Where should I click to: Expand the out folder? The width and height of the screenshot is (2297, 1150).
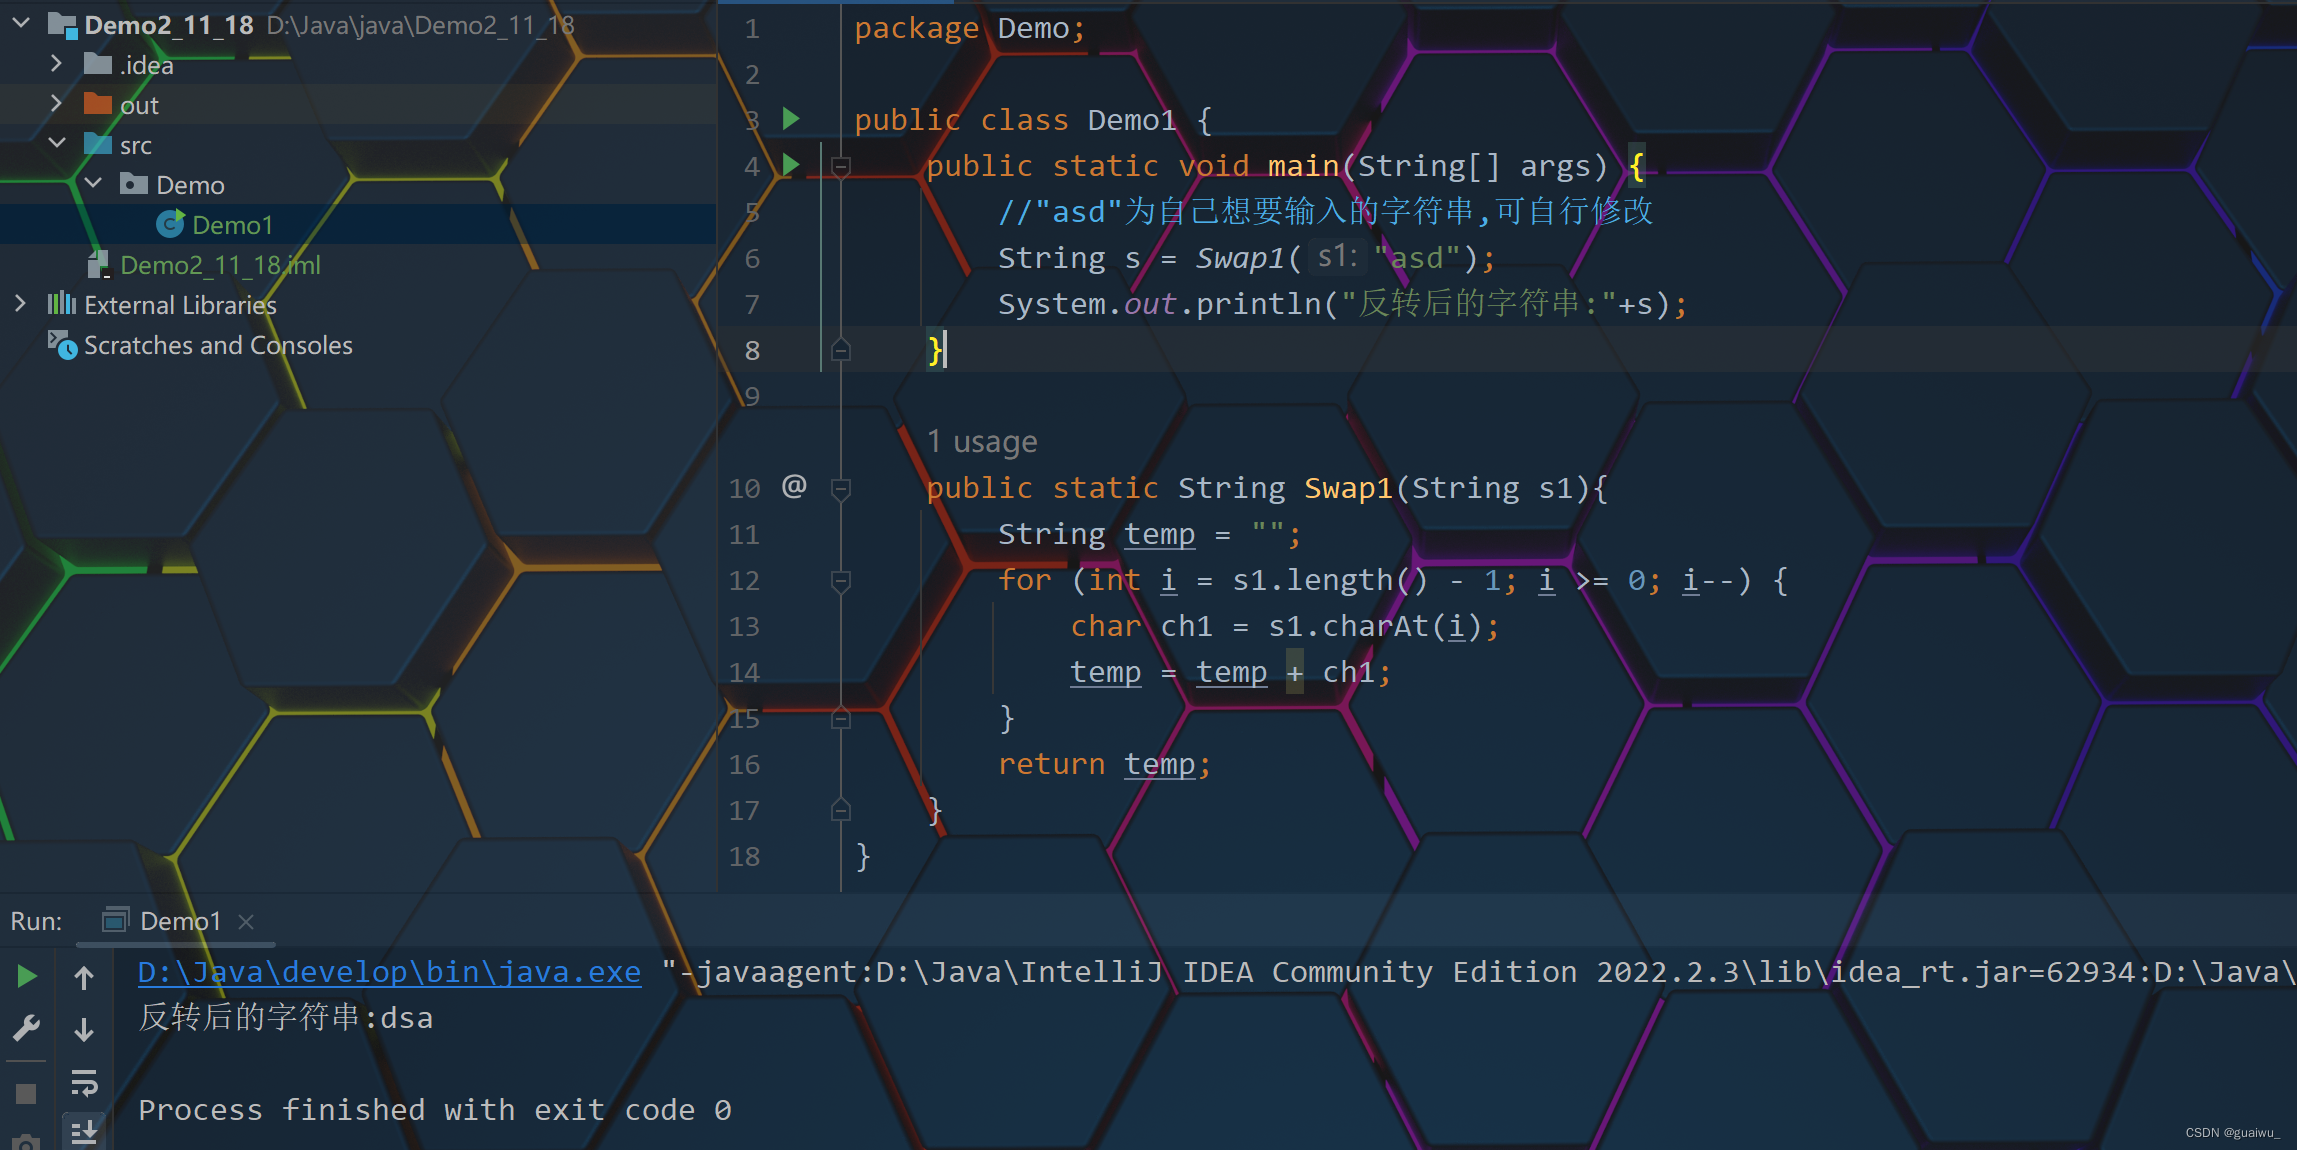[x=56, y=104]
